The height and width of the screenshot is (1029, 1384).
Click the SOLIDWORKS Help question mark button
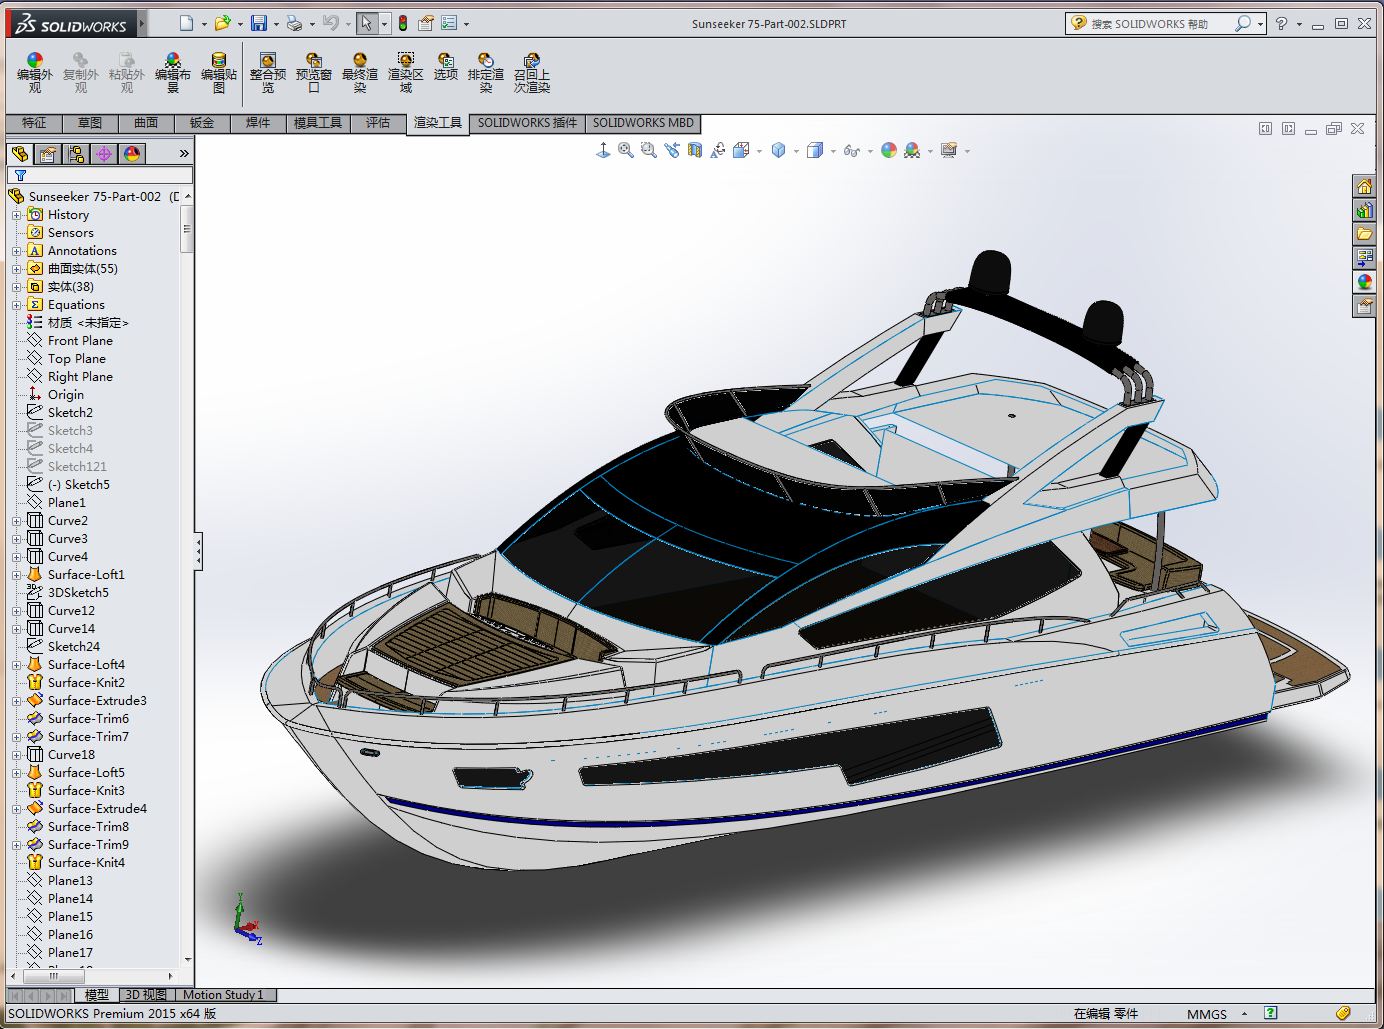coord(1284,22)
